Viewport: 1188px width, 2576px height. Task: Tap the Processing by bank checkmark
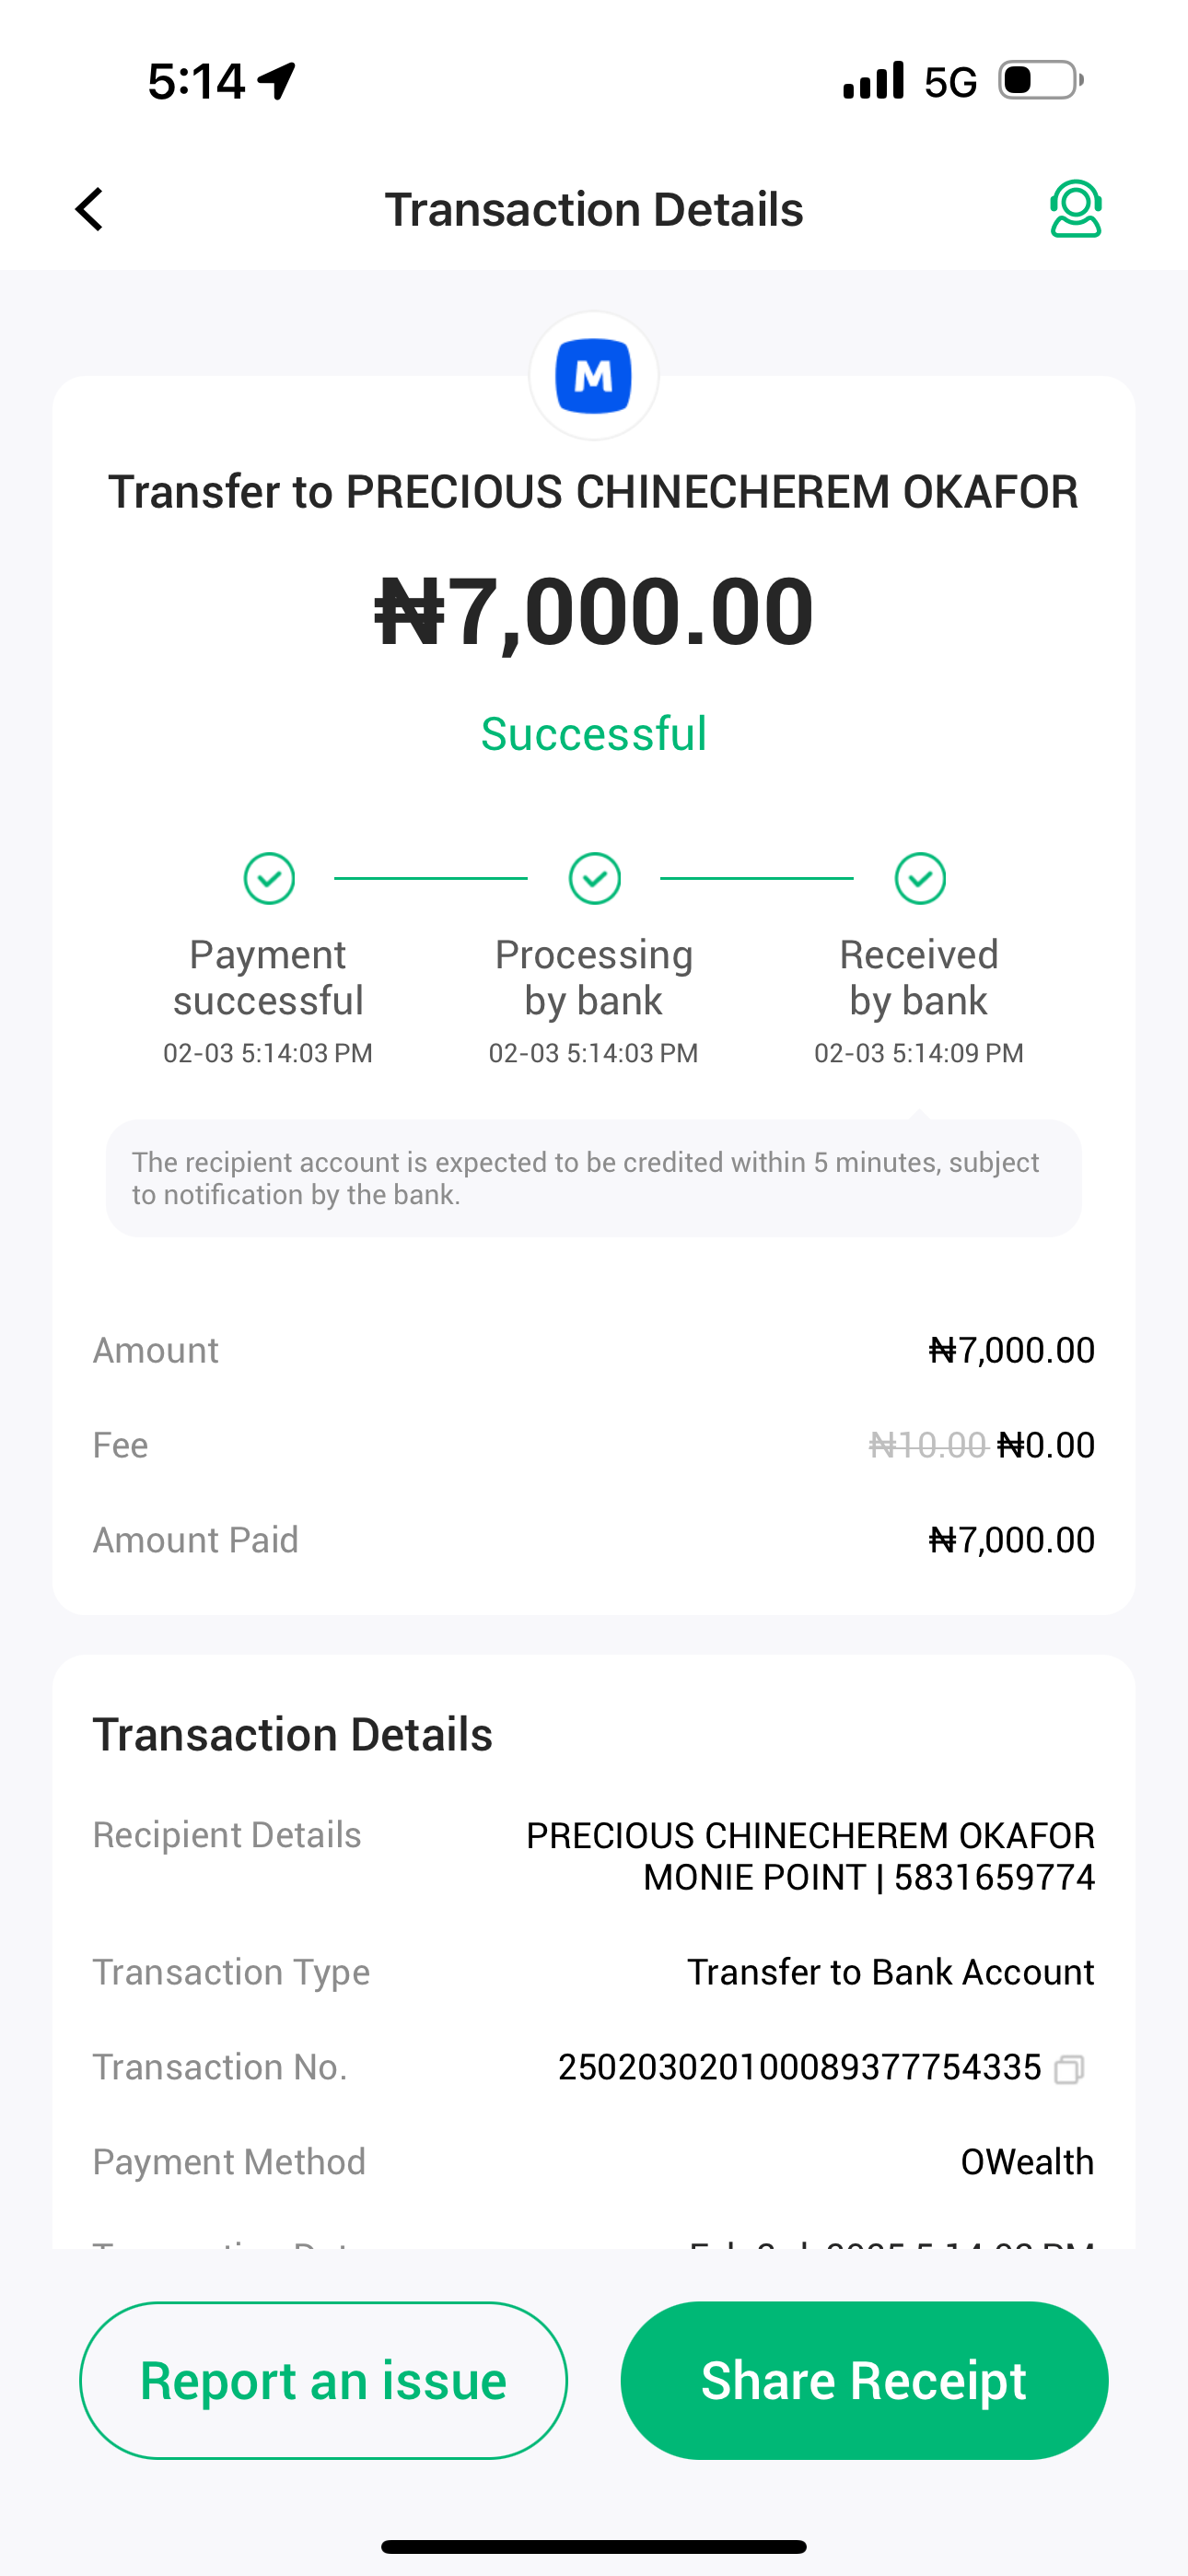click(595, 878)
